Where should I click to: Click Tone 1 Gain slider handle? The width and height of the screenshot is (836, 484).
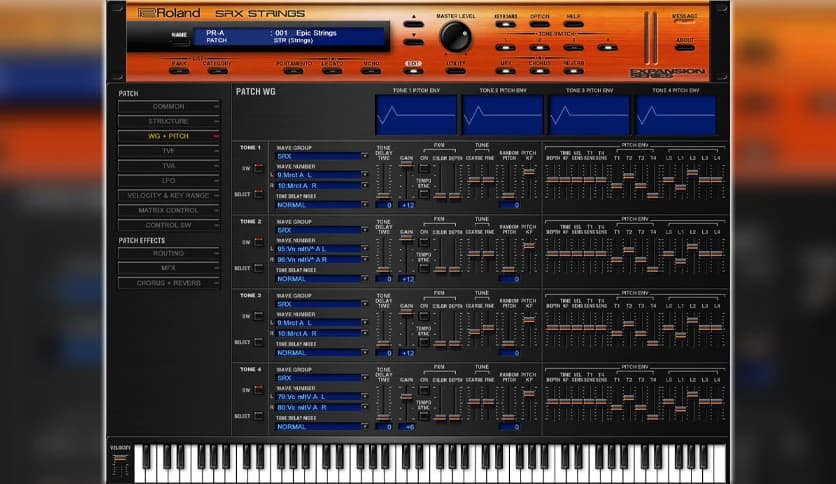(x=406, y=165)
